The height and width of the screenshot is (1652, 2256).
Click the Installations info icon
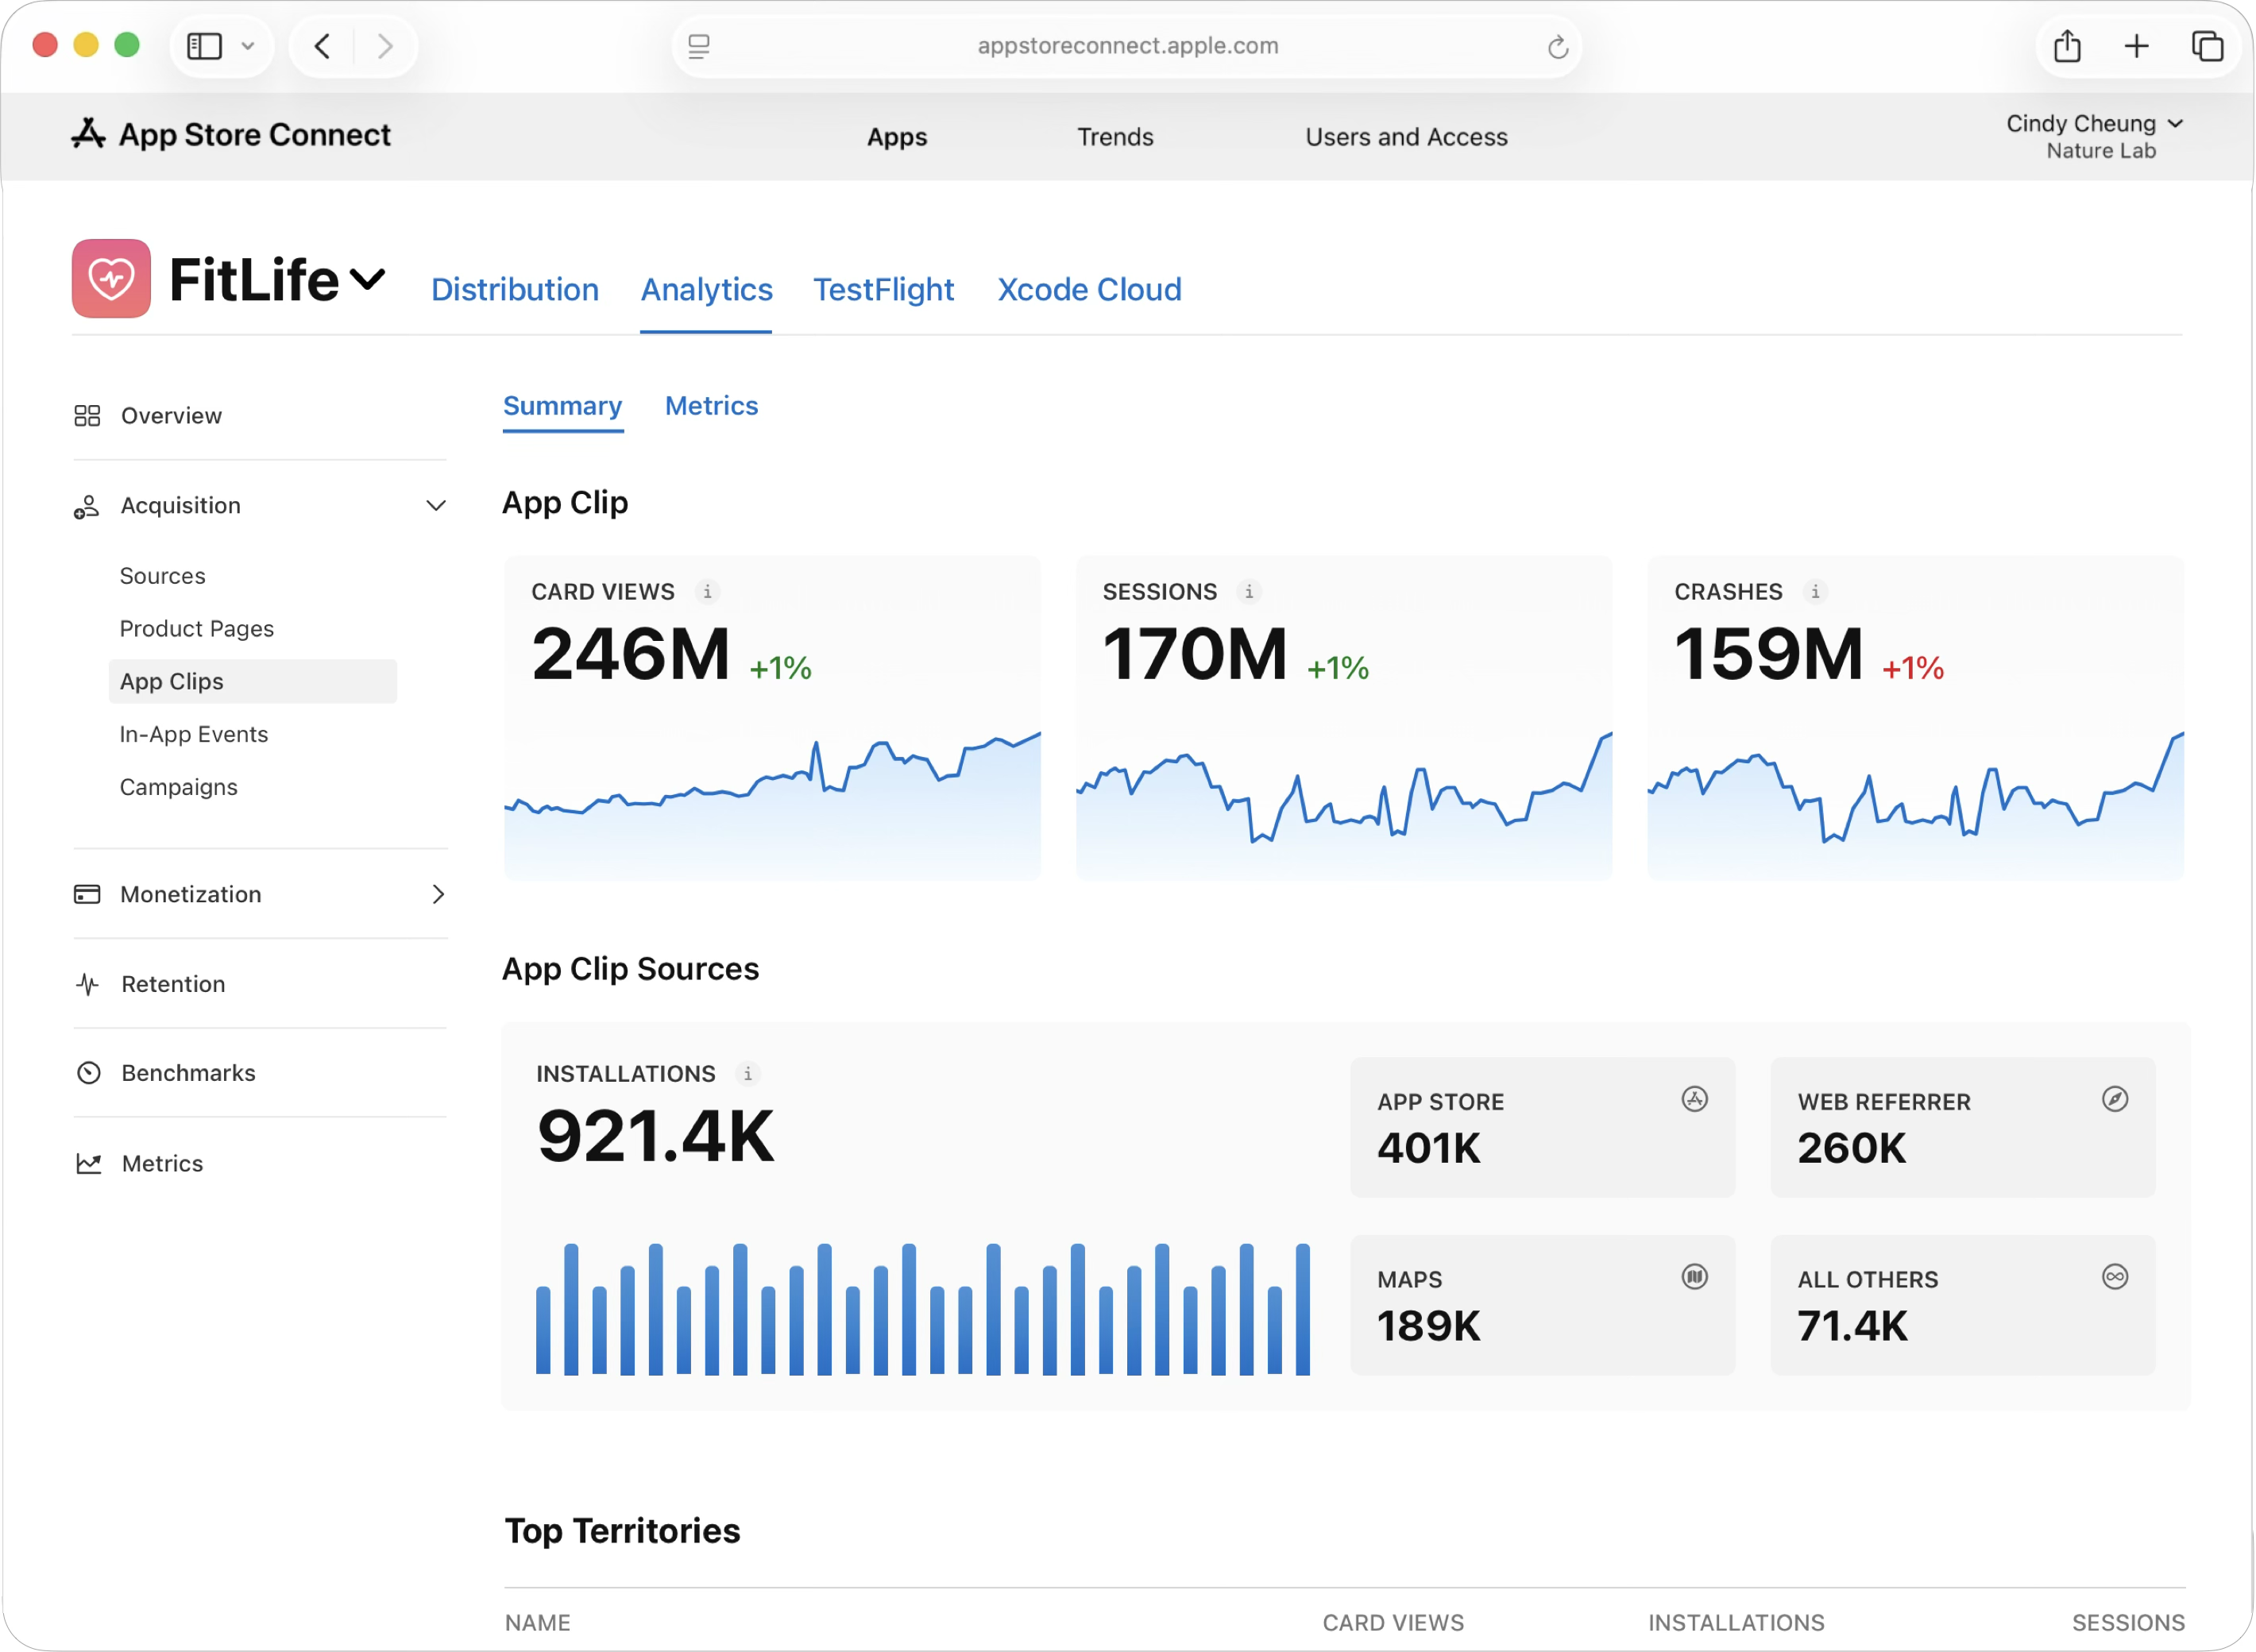pos(747,1074)
